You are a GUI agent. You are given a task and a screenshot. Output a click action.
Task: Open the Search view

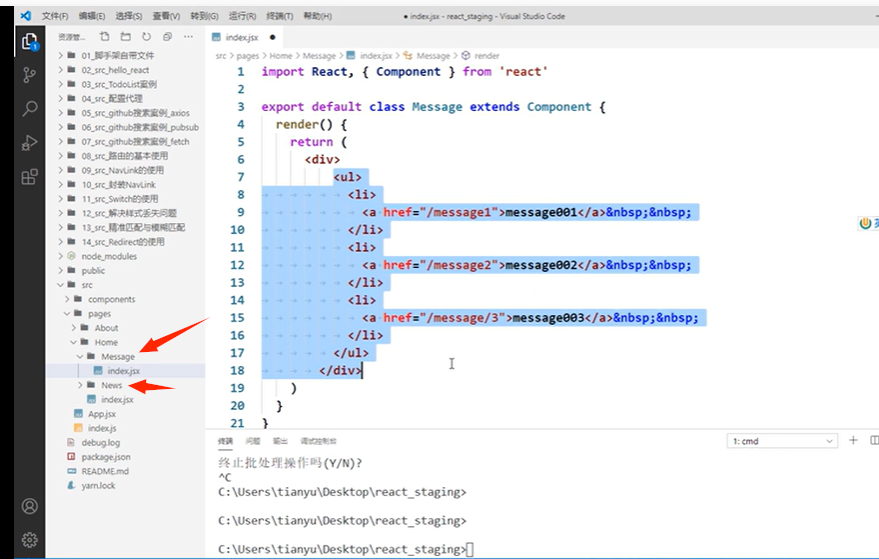tap(29, 108)
